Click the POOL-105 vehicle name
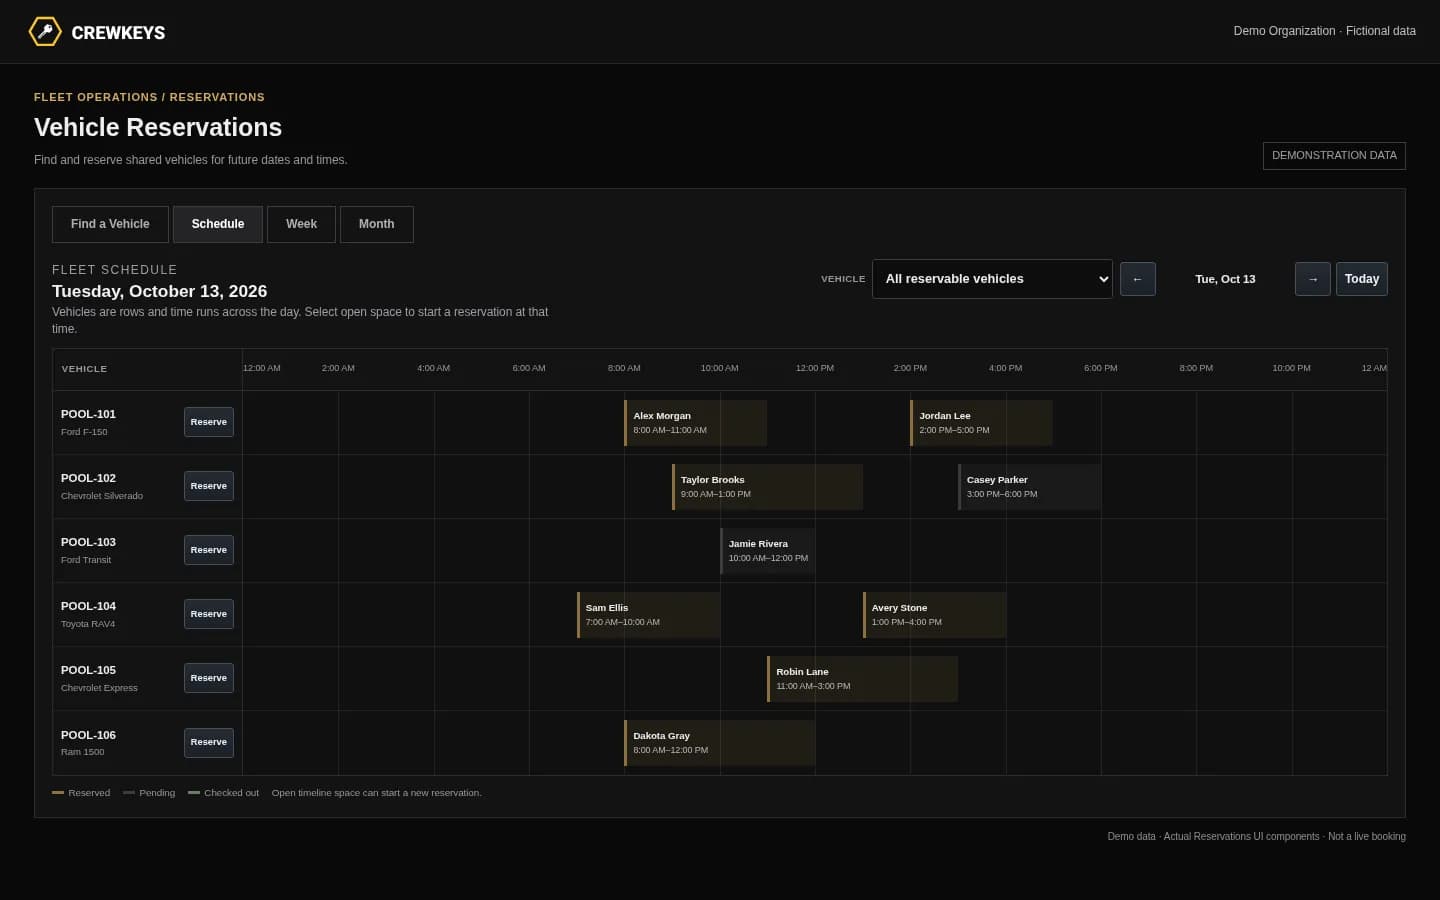 click(x=88, y=670)
